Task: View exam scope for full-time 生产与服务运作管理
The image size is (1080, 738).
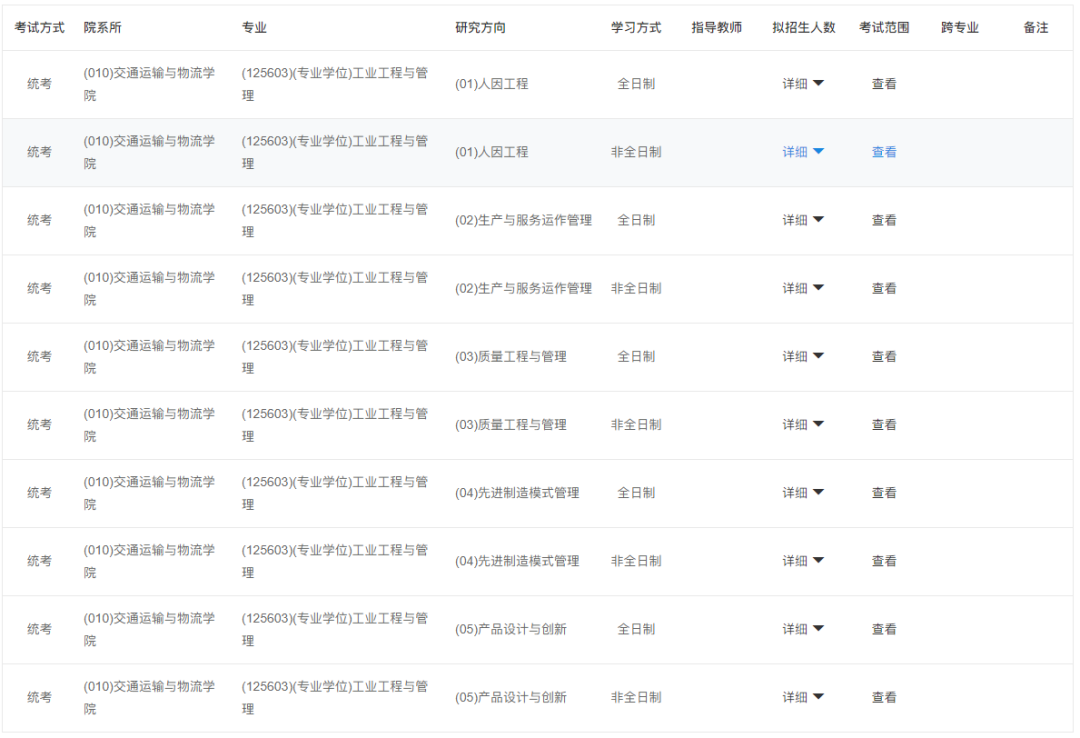Action: click(884, 220)
